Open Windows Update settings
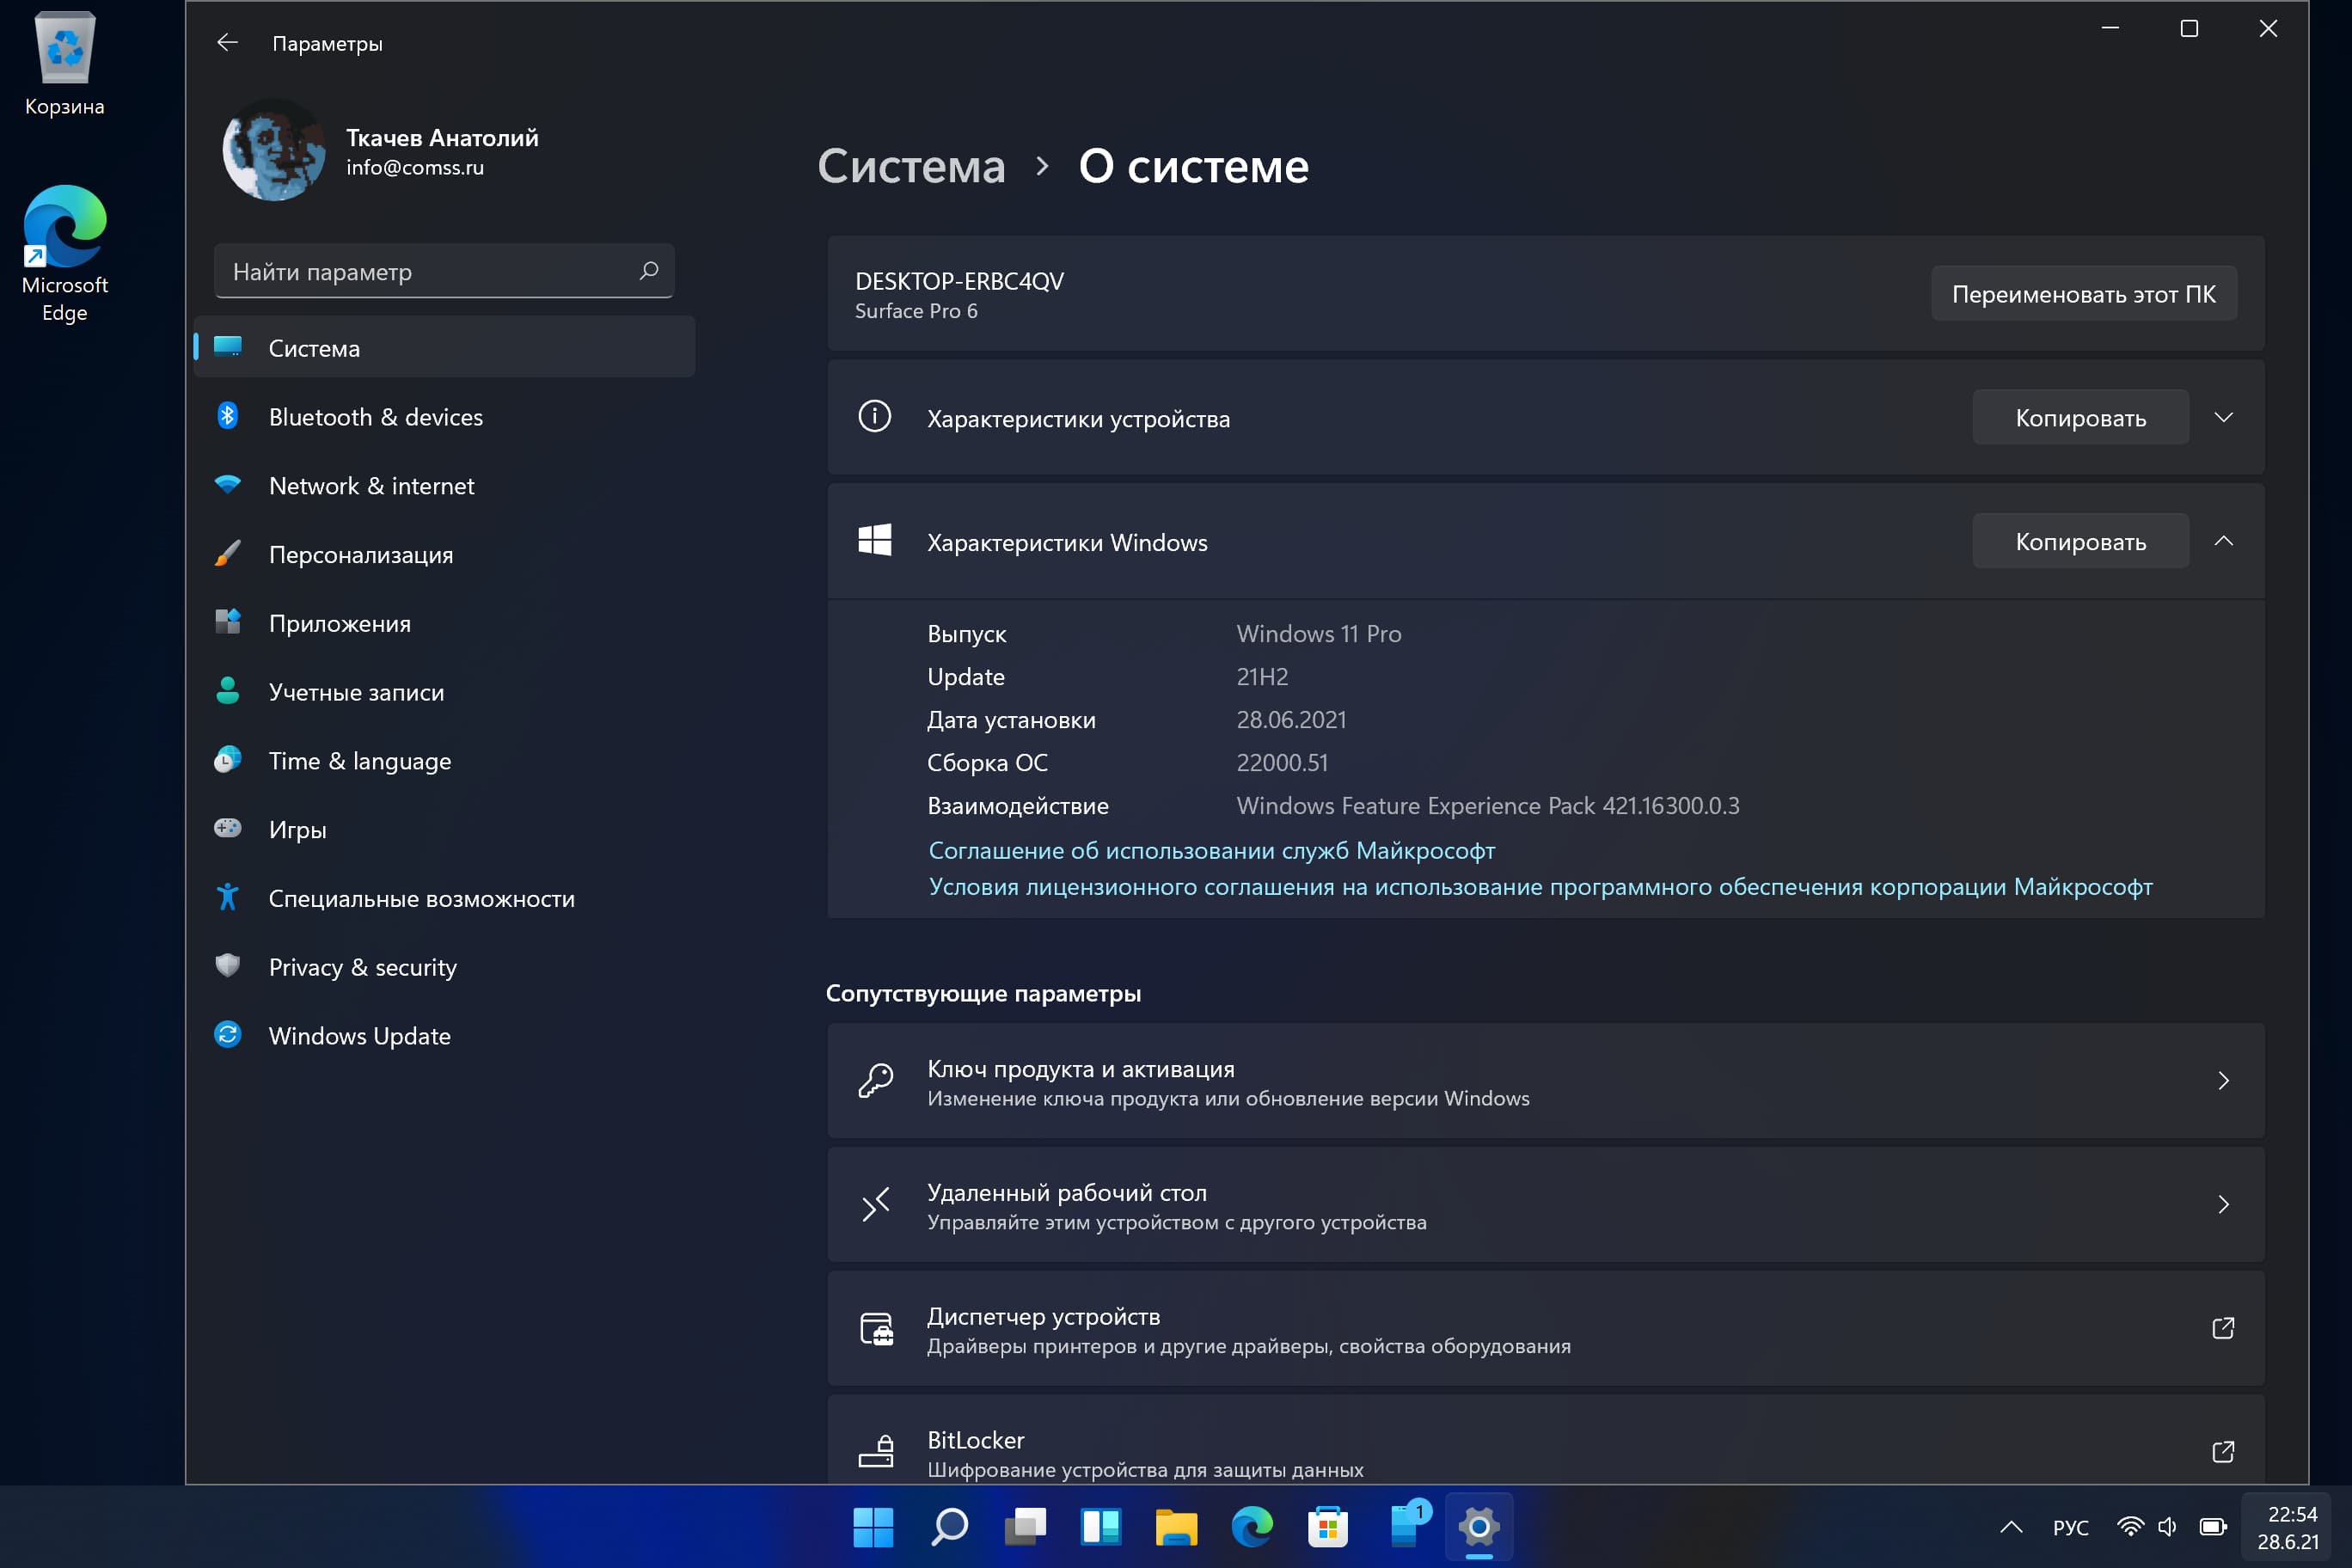 358,1034
